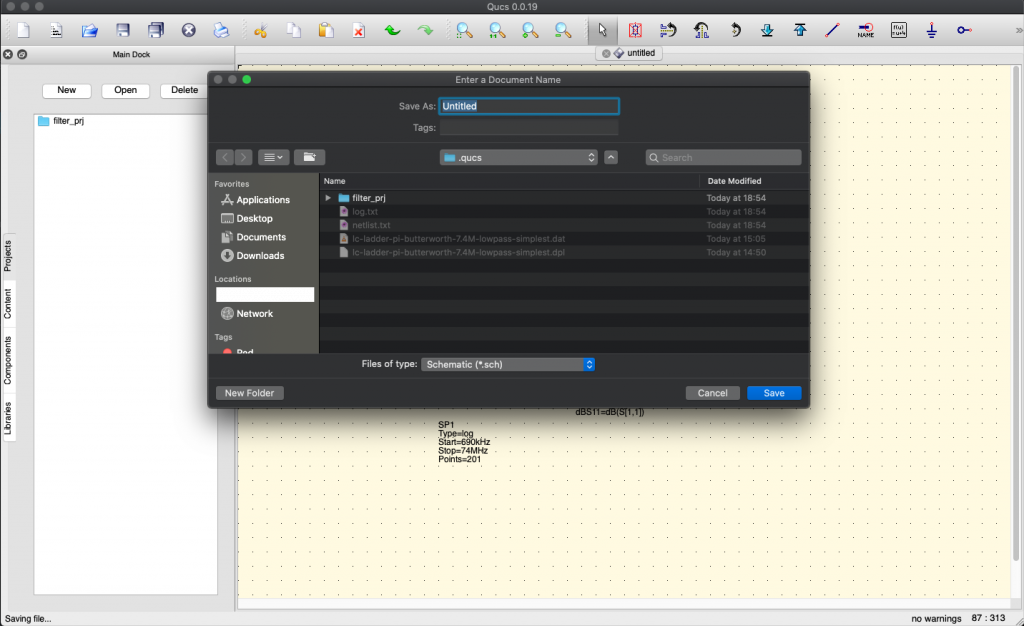
Task: Click the Delete project button
Action: [x=184, y=90]
